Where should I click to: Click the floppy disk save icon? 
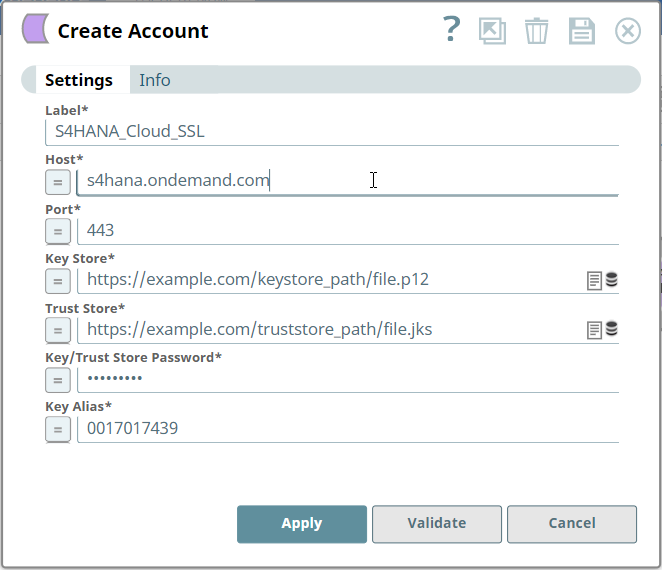pos(582,31)
